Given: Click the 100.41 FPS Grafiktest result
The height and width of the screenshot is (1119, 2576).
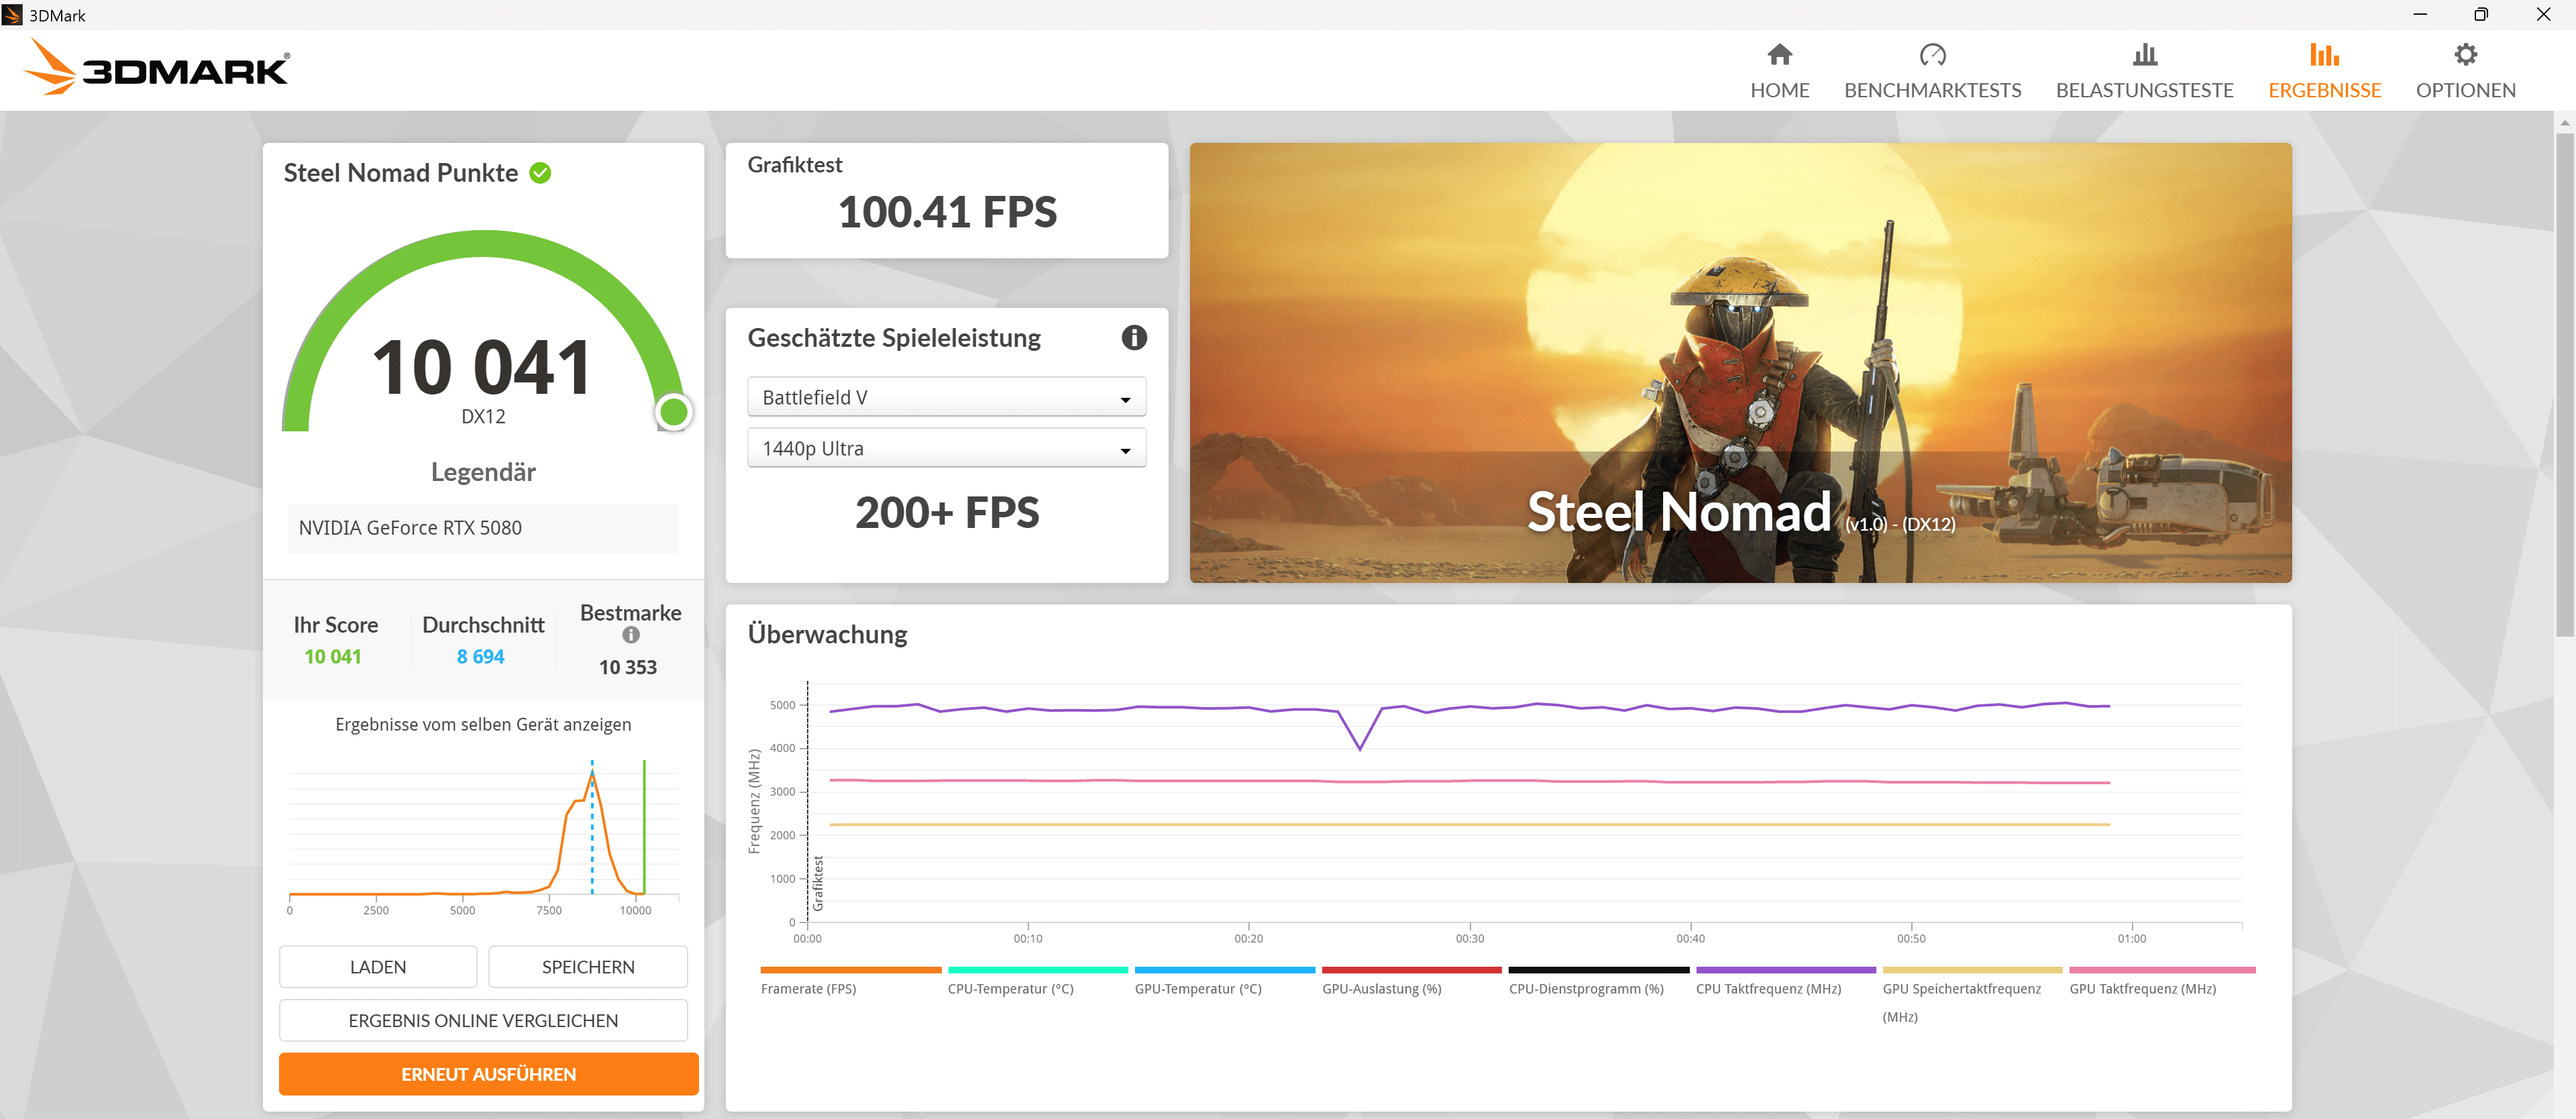Looking at the screenshot, I should coord(947,212).
